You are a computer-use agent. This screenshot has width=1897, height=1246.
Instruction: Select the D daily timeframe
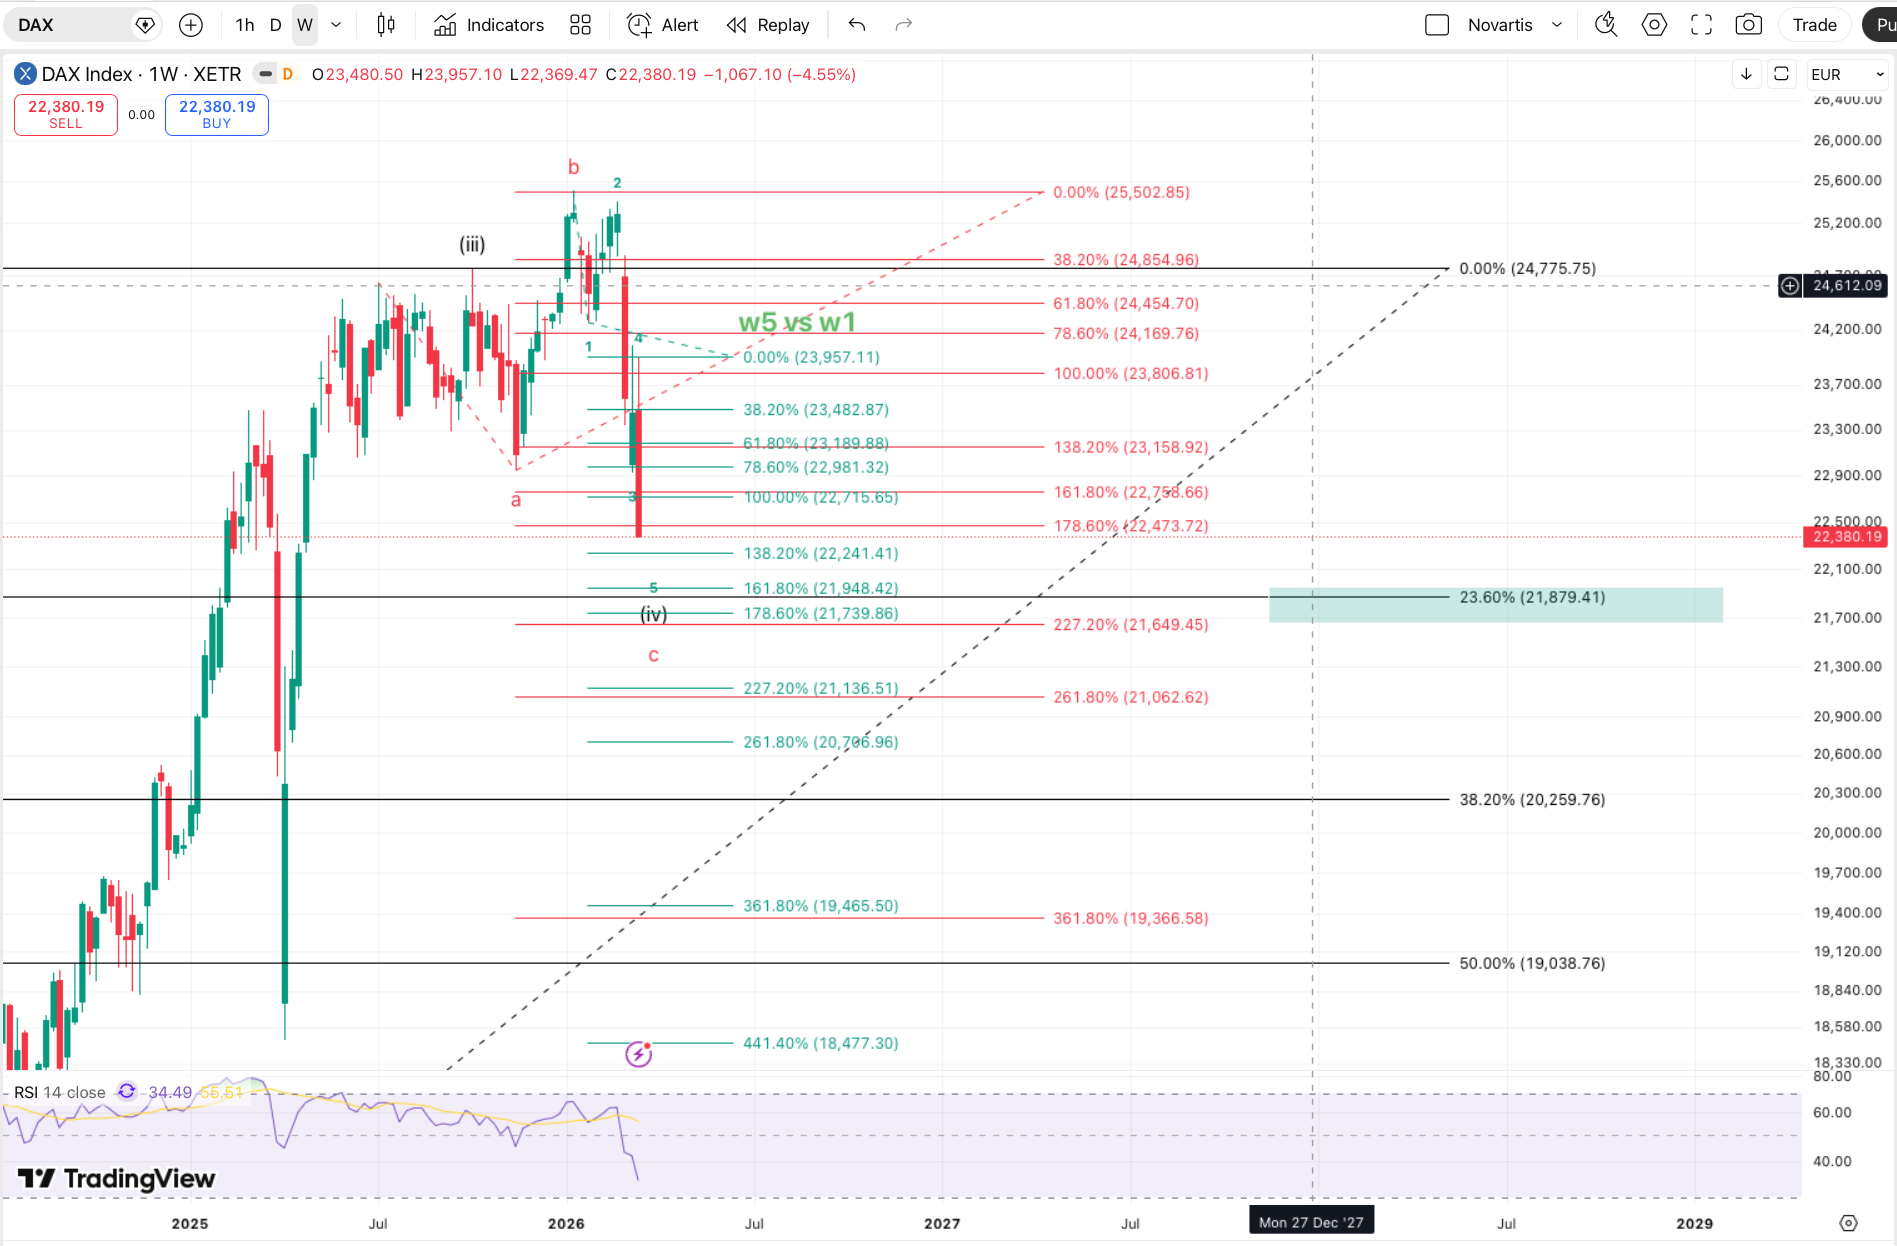tap(276, 25)
